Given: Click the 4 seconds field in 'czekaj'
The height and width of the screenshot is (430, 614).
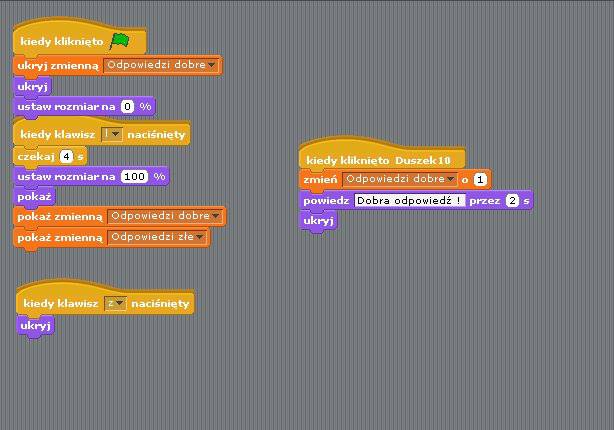Looking at the screenshot, I should (x=66, y=156).
